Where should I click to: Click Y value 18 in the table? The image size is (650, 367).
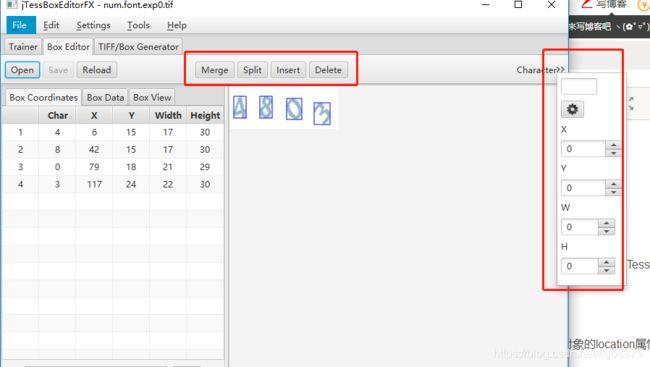coord(131,167)
